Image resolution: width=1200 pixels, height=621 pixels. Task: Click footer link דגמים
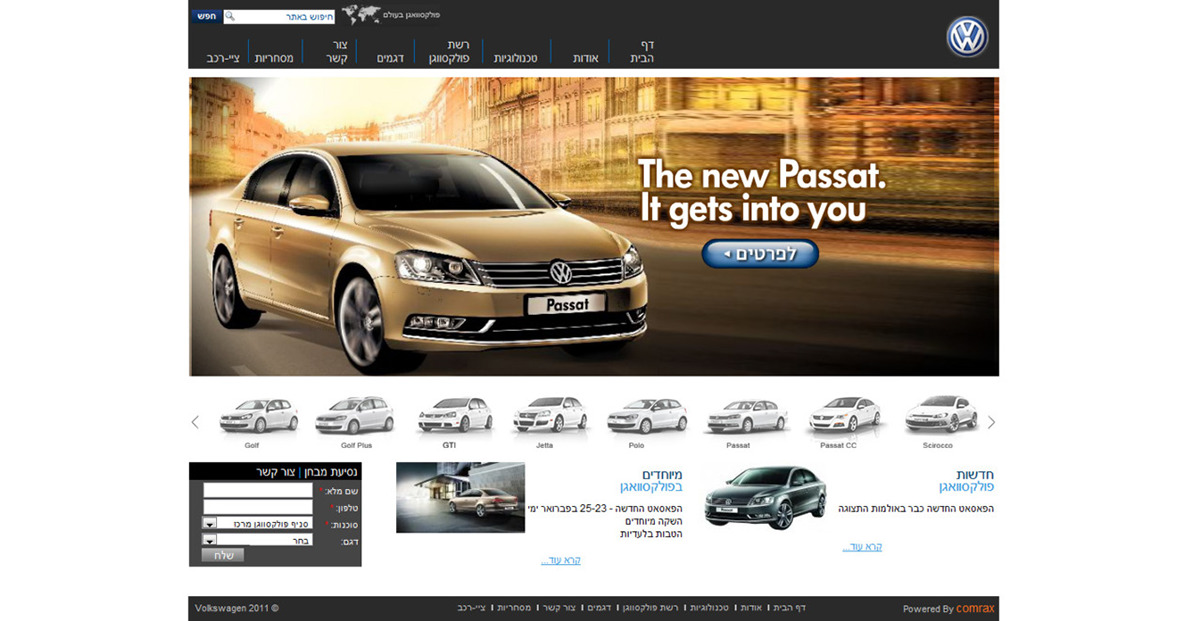click(x=599, y=608)
